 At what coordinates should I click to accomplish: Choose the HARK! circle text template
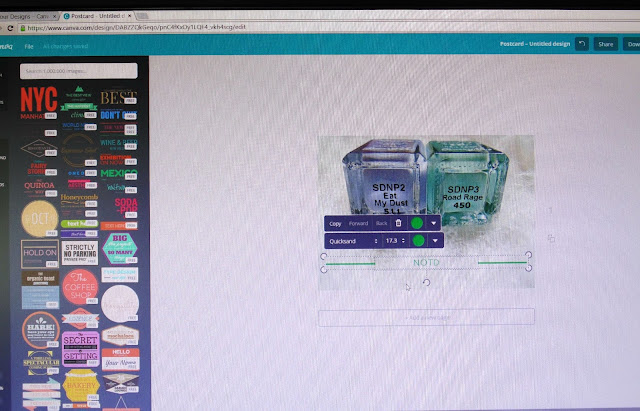[x=40, y=330]
